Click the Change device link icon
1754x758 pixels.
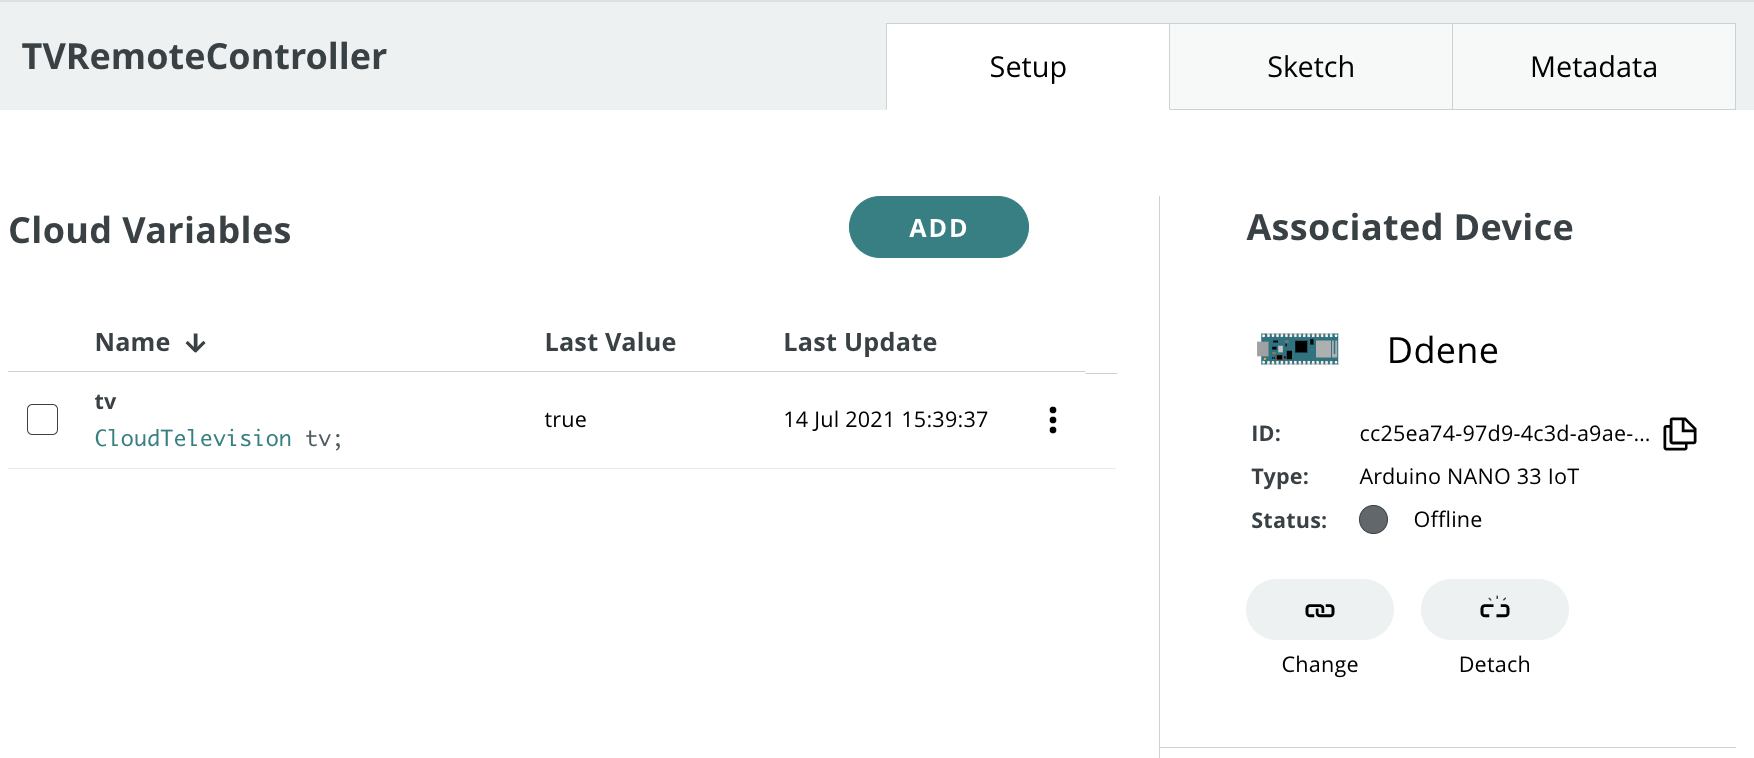point(1319,610)
